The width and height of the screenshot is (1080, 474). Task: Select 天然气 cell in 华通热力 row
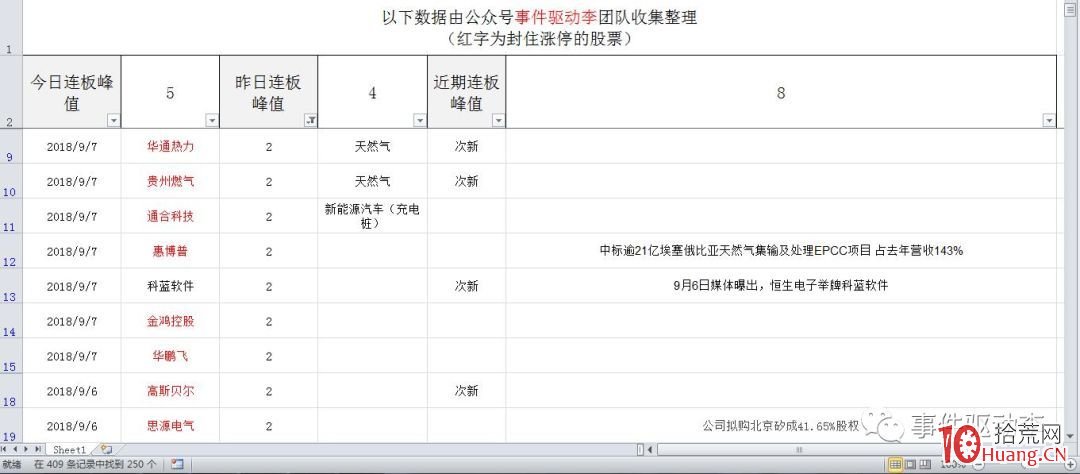tap(372, 146)
